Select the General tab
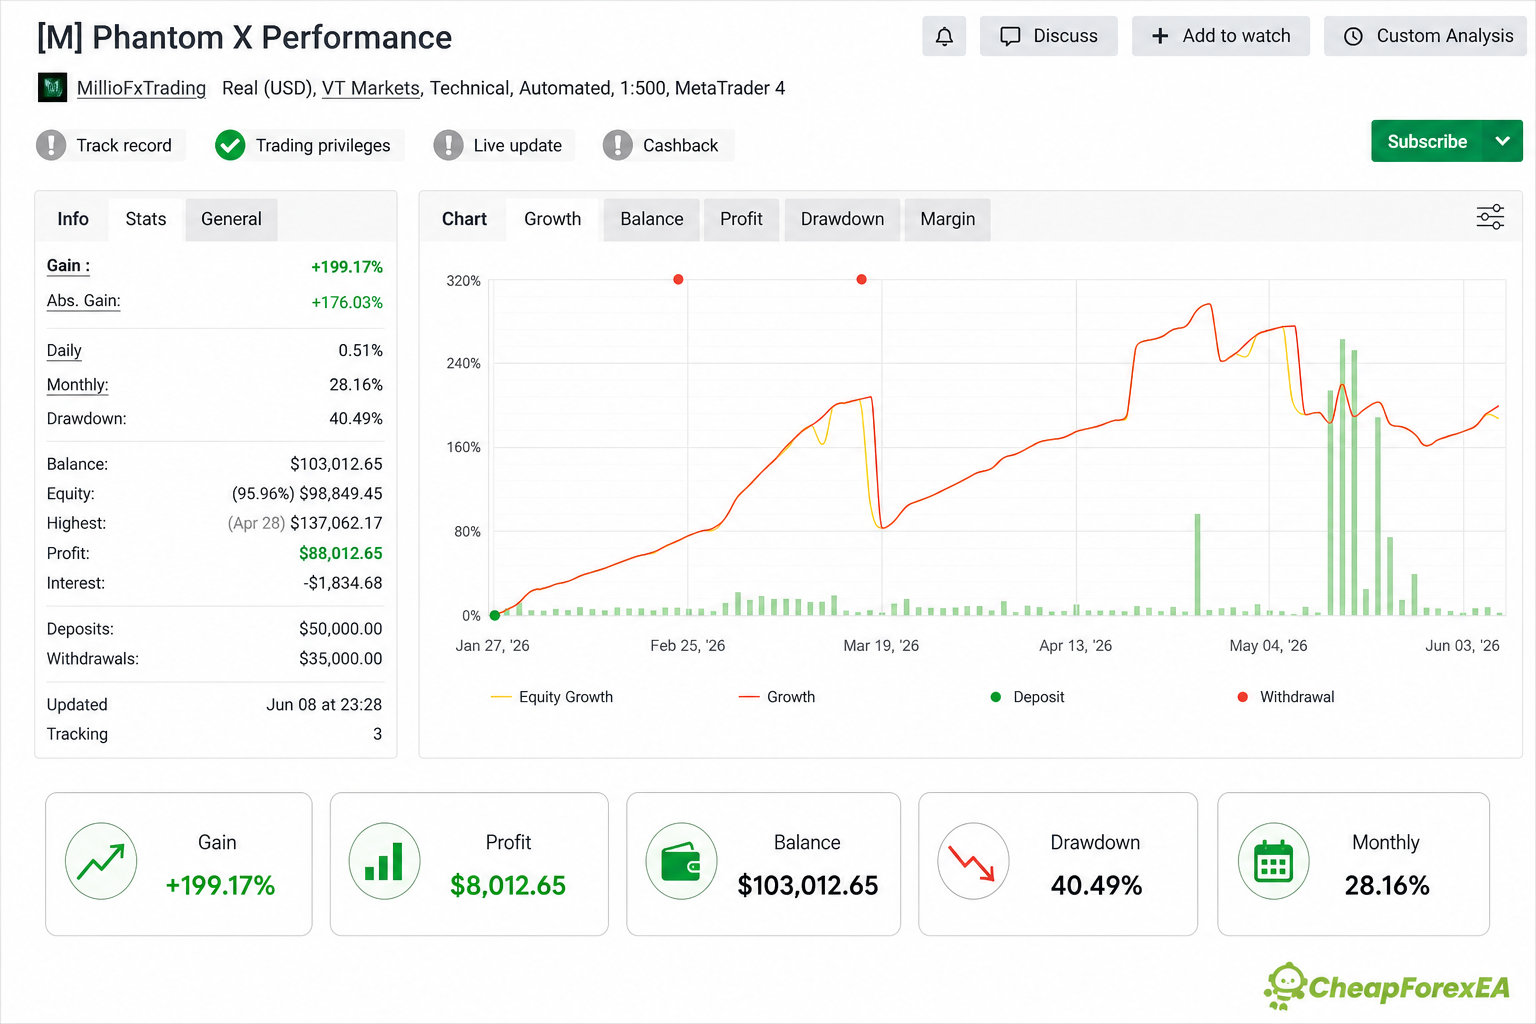 click(x=231, y=219)
